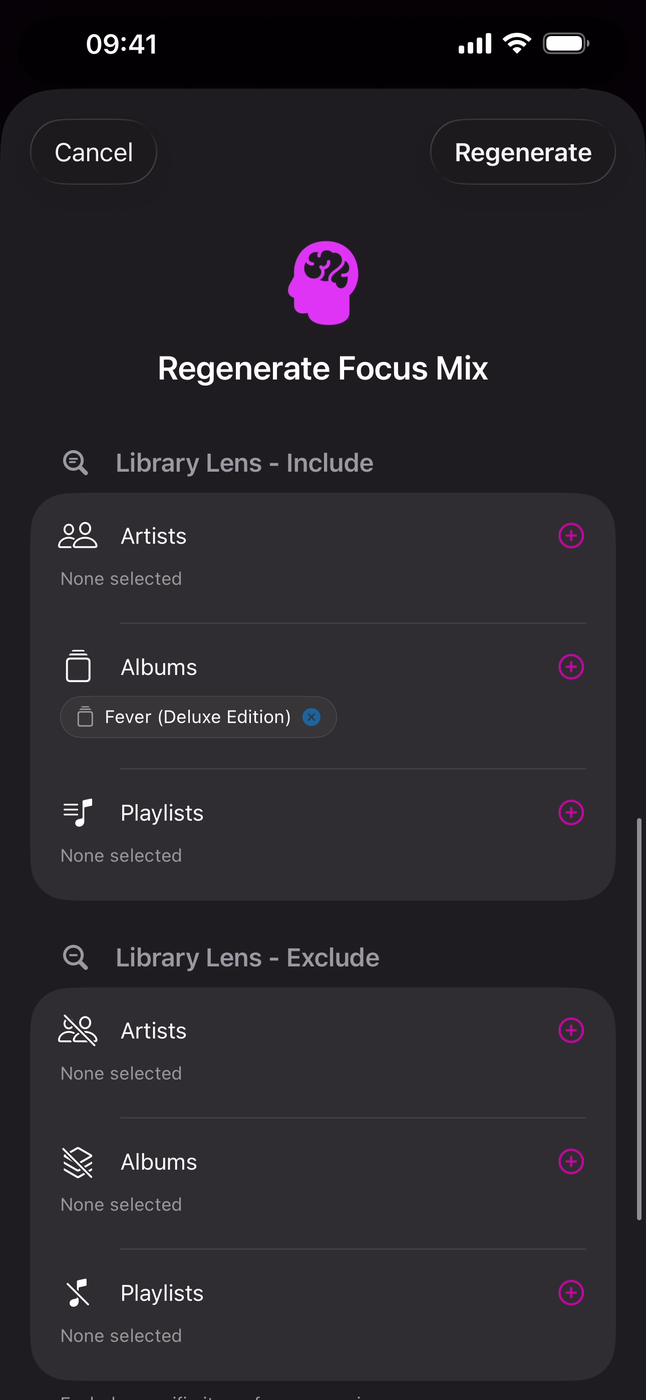Add an artist to the Exclude lens
This screenshot has width=646, height=1400.
[571, 1031]
